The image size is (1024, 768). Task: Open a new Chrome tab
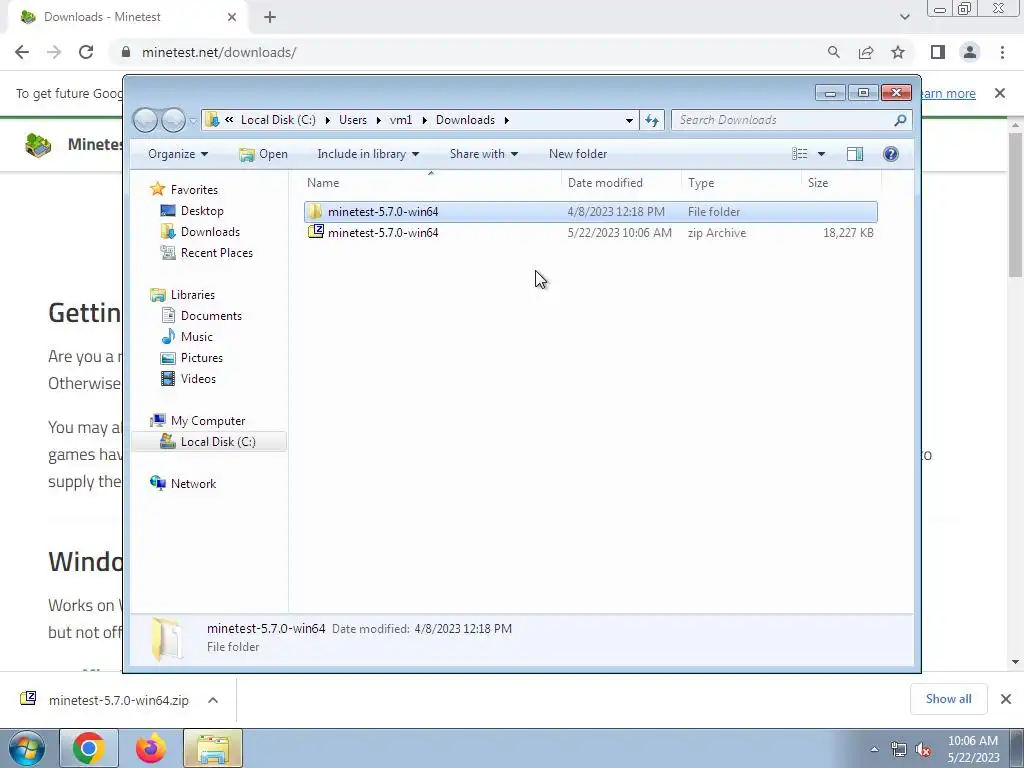[270, 17]
